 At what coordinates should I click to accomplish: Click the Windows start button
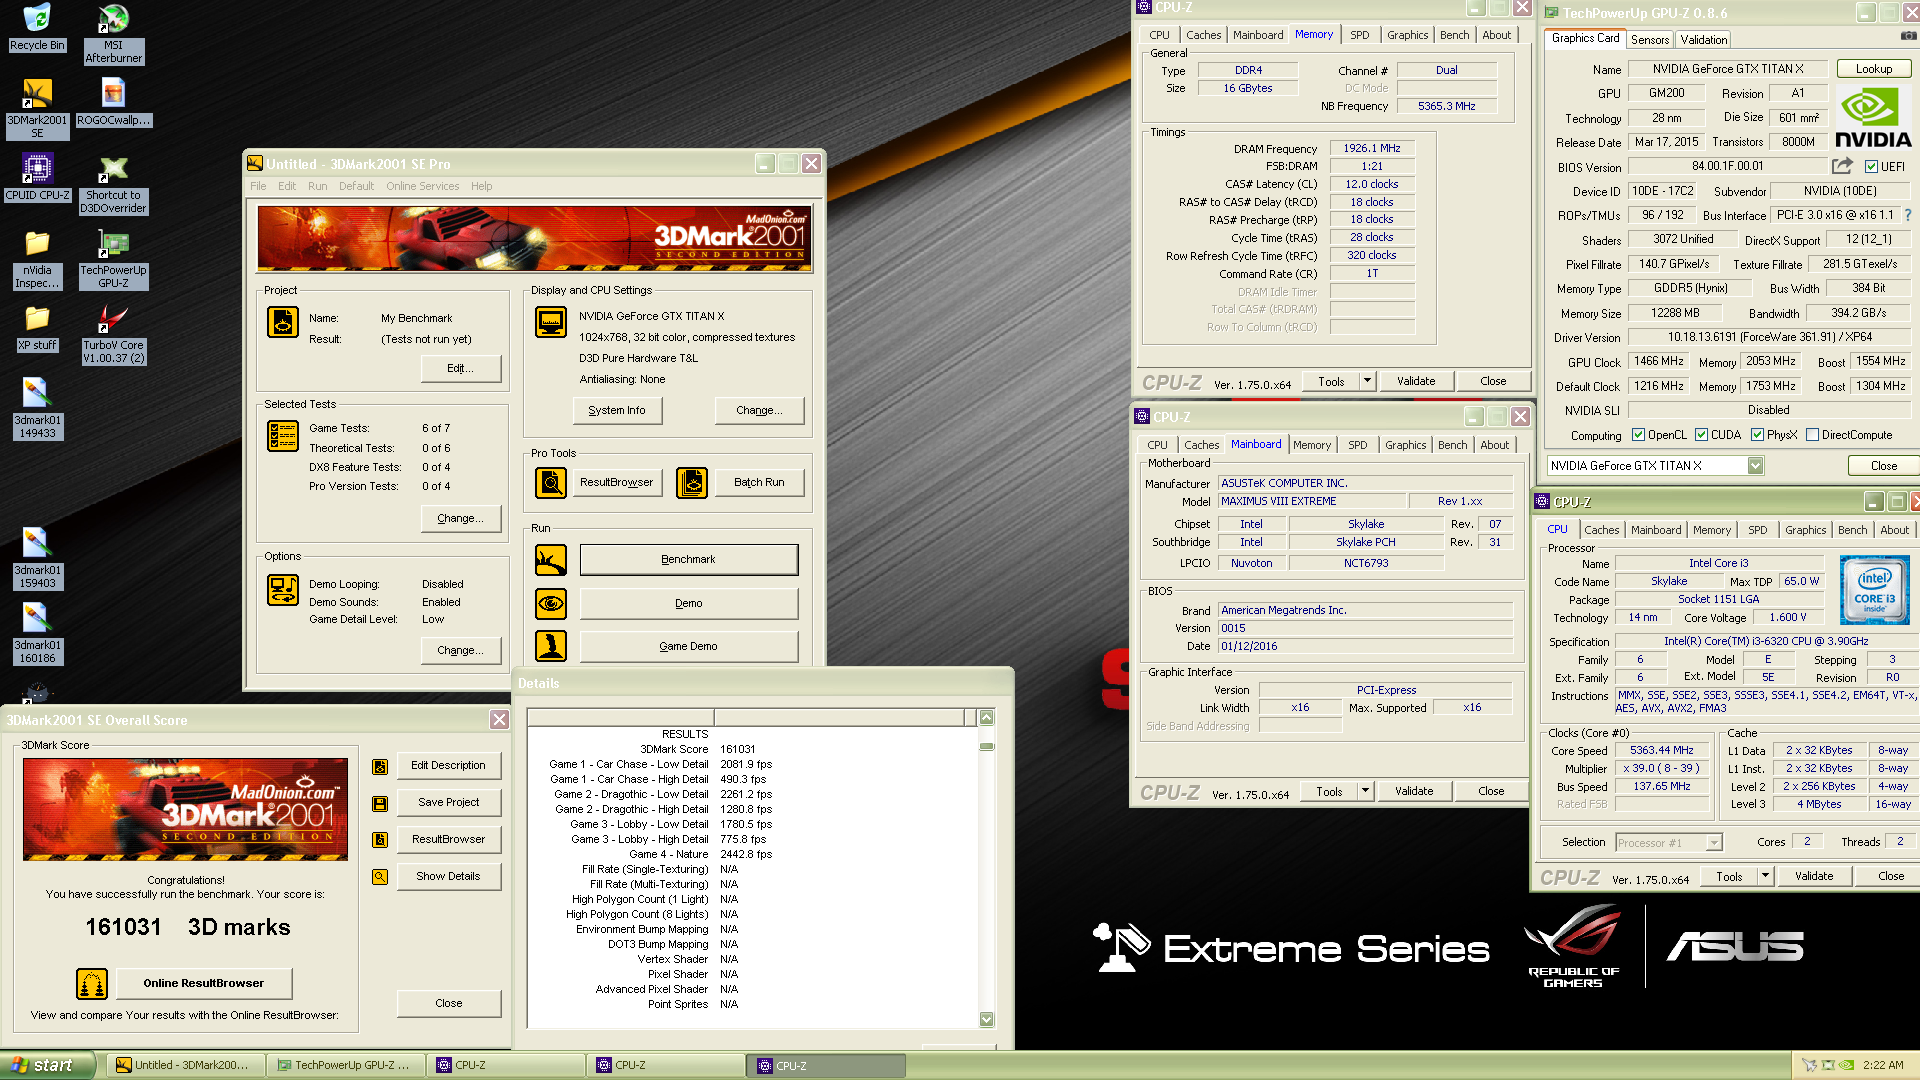(47, 1065)
